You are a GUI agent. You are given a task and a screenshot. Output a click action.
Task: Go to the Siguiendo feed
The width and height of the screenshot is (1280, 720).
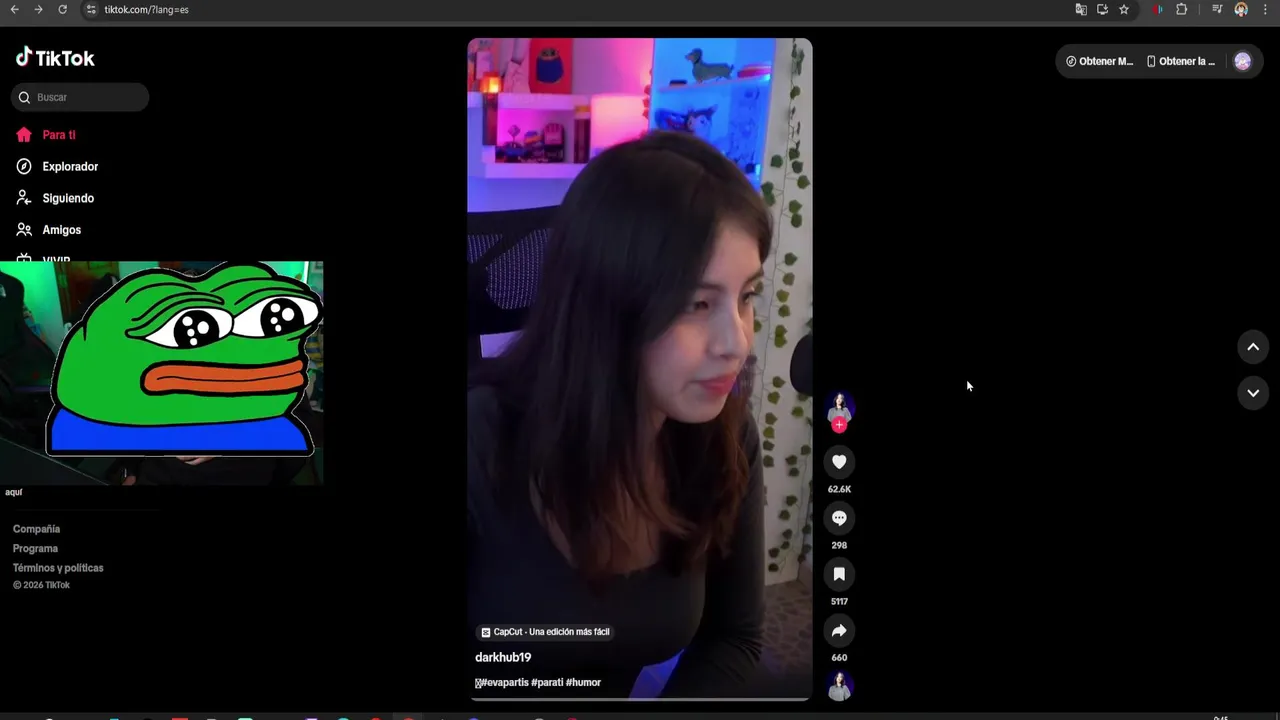(x=68, y=198)
